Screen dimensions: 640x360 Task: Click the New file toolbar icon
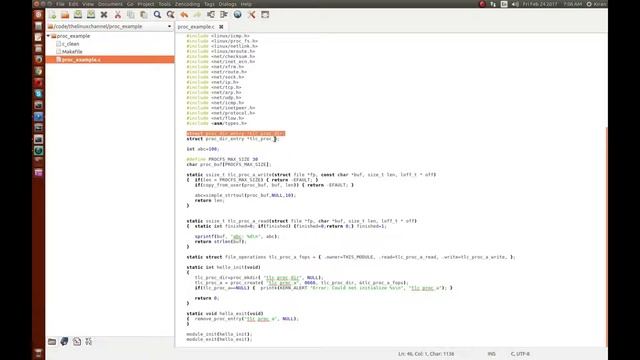52,15
